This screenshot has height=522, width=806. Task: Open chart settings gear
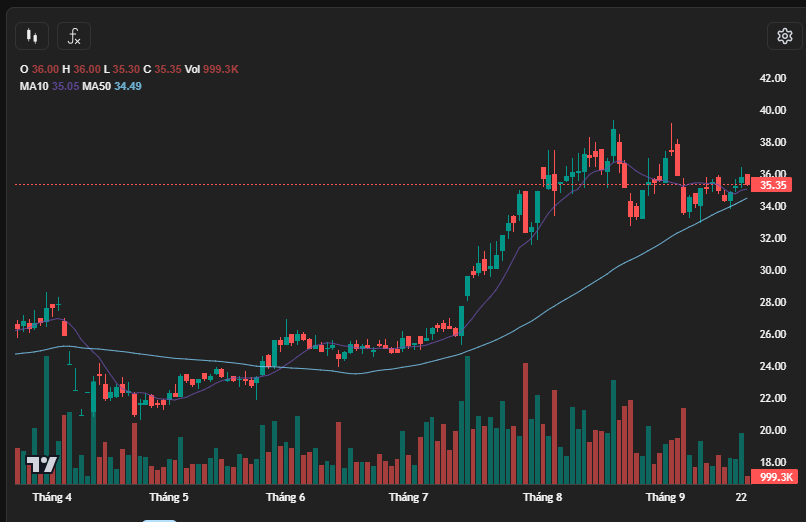pyautogui.click(x=784, y=37)
